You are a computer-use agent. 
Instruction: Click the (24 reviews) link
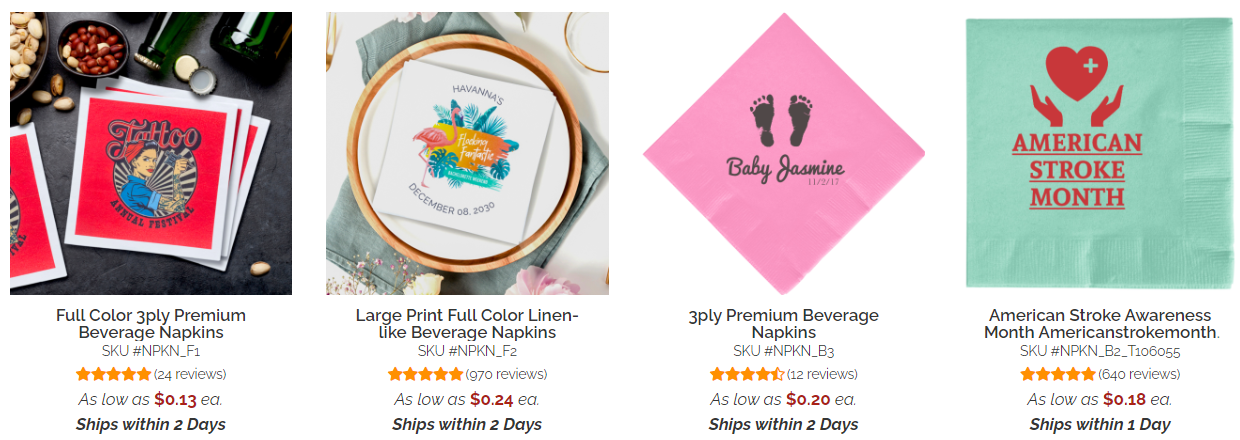pos(190,374)
